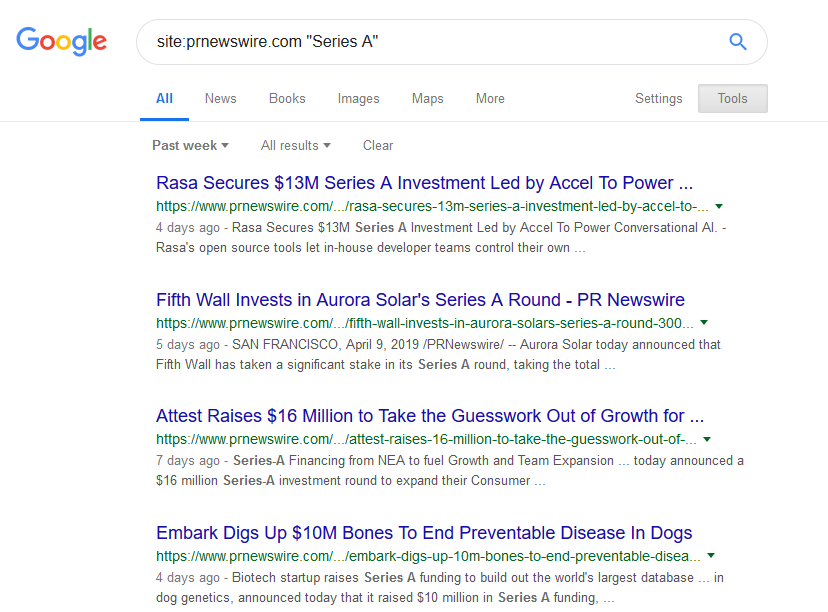Click the snippet "Biotech startup raises Series A"
The image size is (828, 612).
[324, 578]
